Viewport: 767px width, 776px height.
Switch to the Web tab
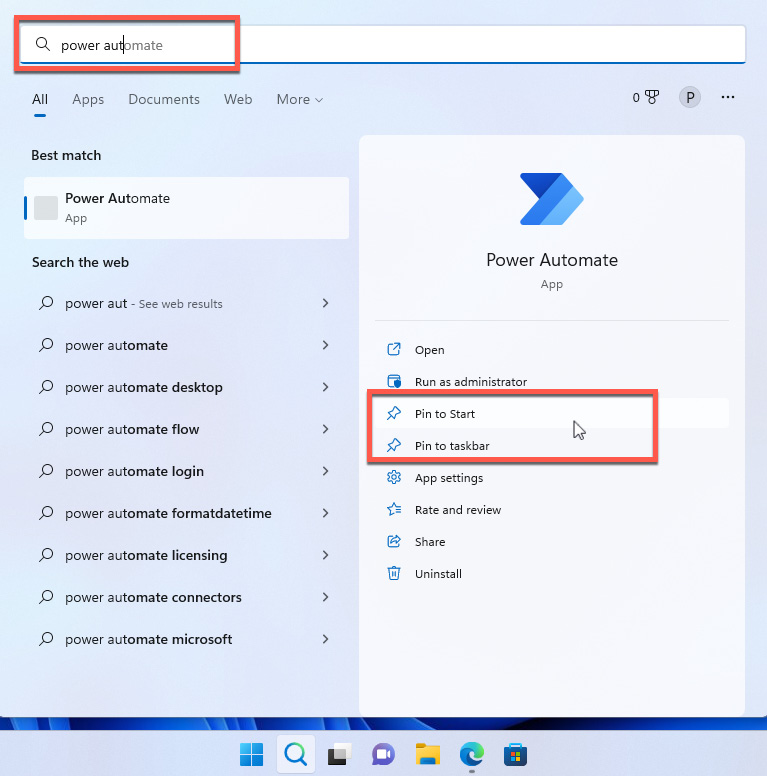pyautogui.click(x=238, y=99)
